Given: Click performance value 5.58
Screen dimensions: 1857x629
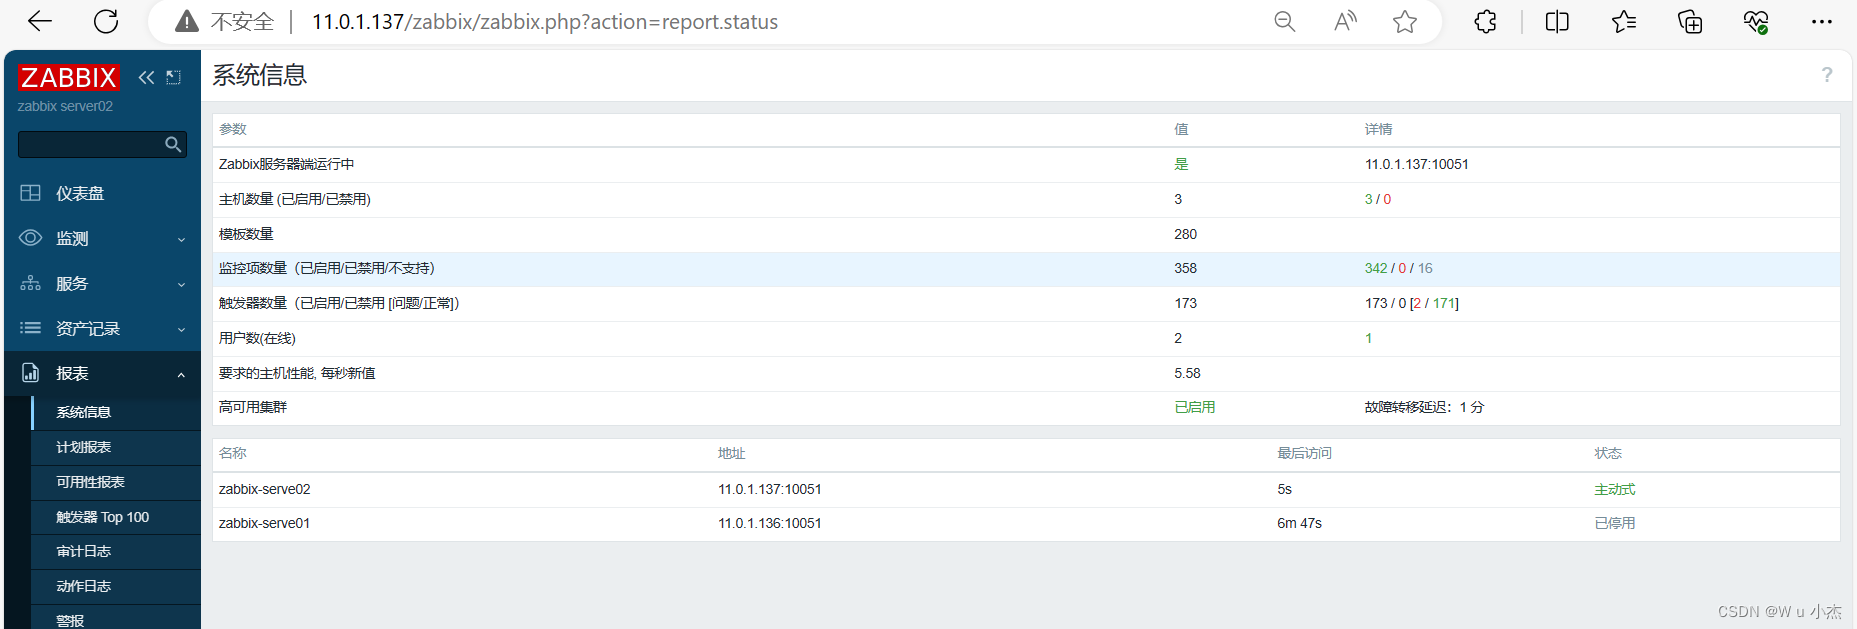Looking at the screenshot, I should click(1187, 373).
